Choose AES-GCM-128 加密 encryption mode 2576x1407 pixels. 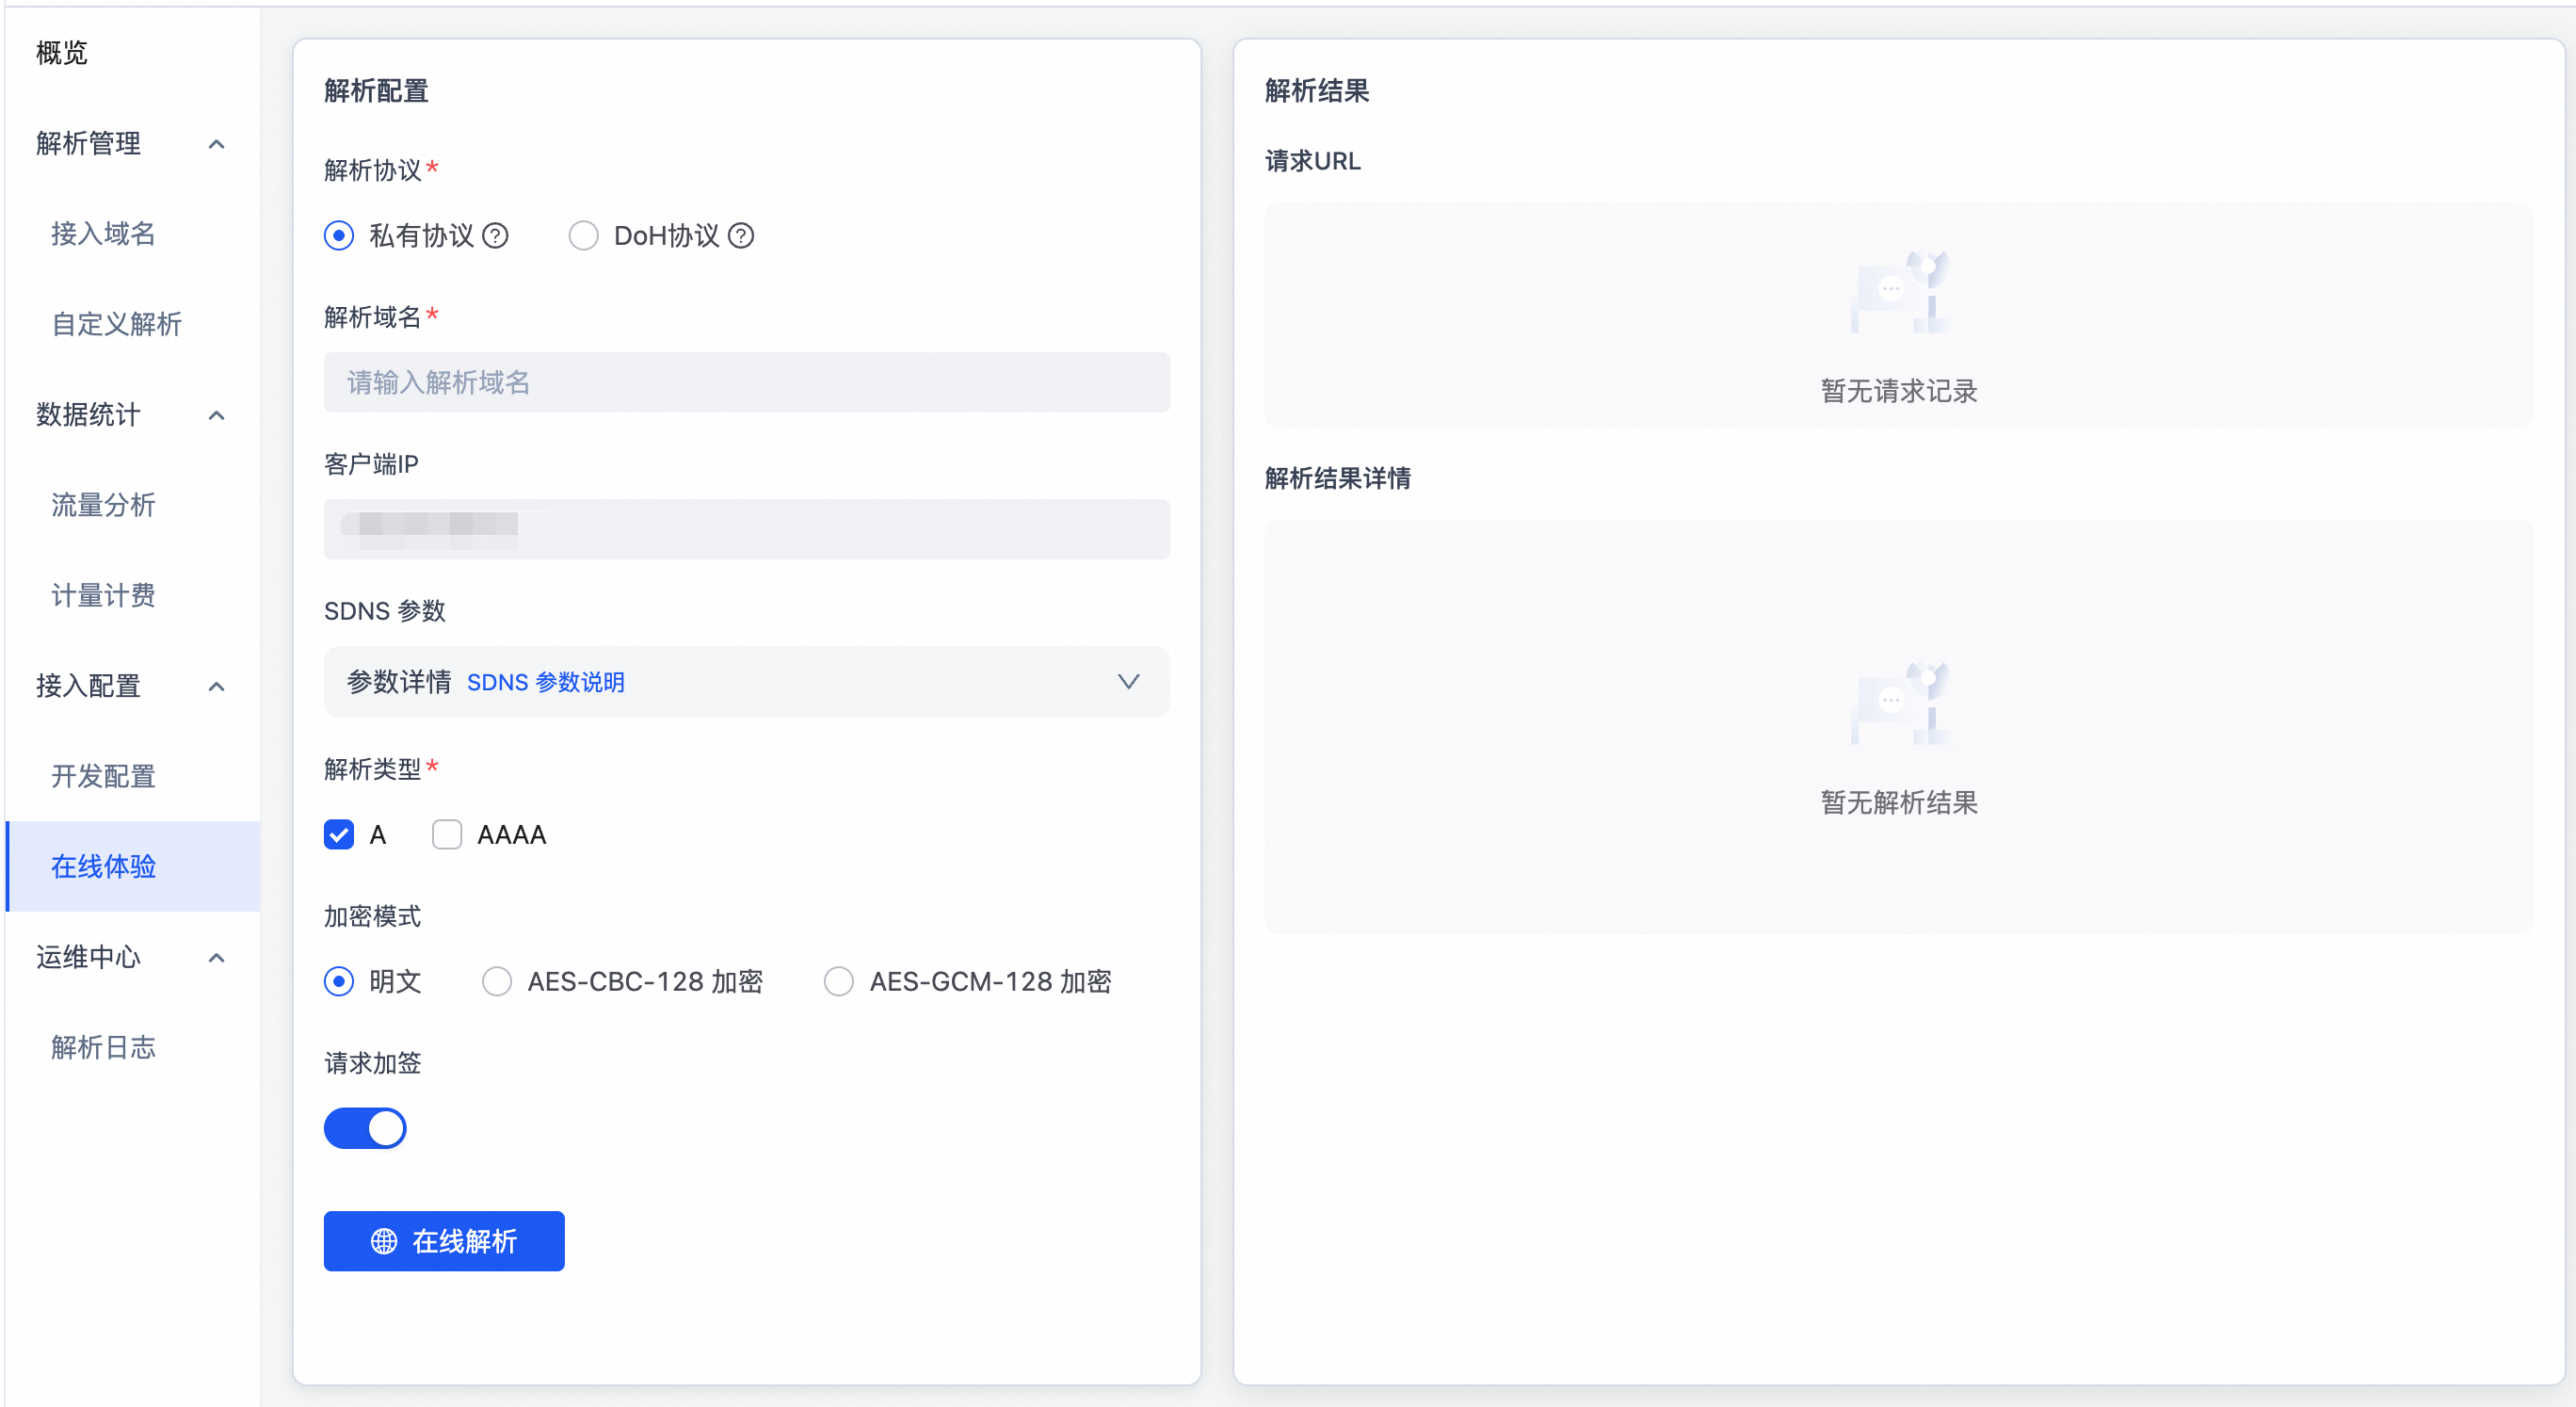pos(838,981)
